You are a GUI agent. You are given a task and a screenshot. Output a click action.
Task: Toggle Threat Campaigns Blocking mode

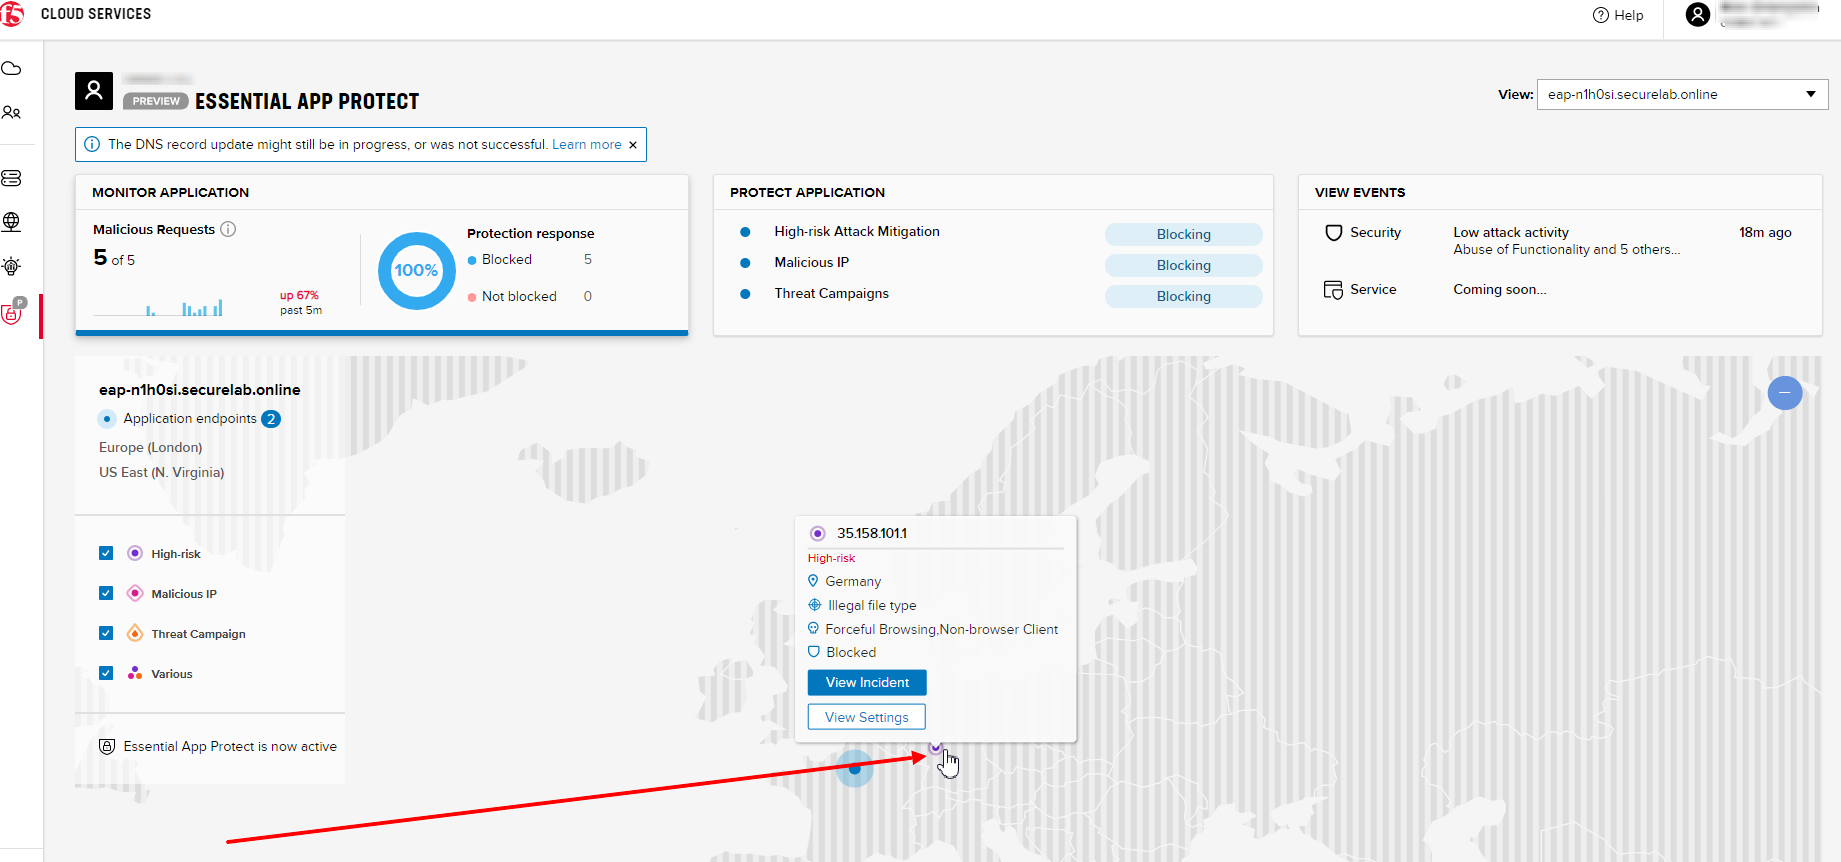pyautogui.click(x=1183, y=296)
